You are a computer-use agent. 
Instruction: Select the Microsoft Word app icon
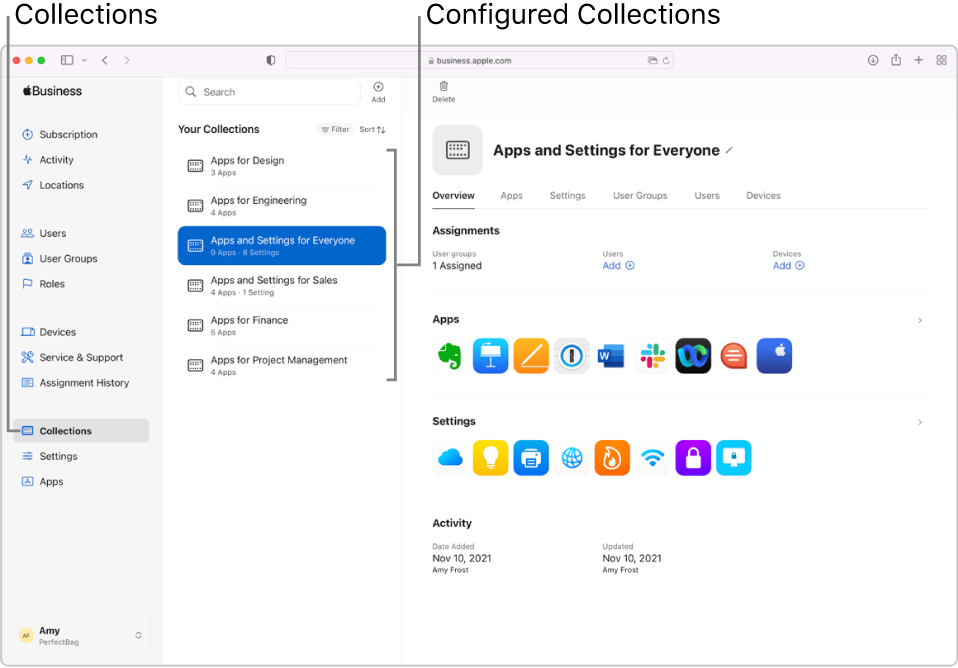click(611, 355)
